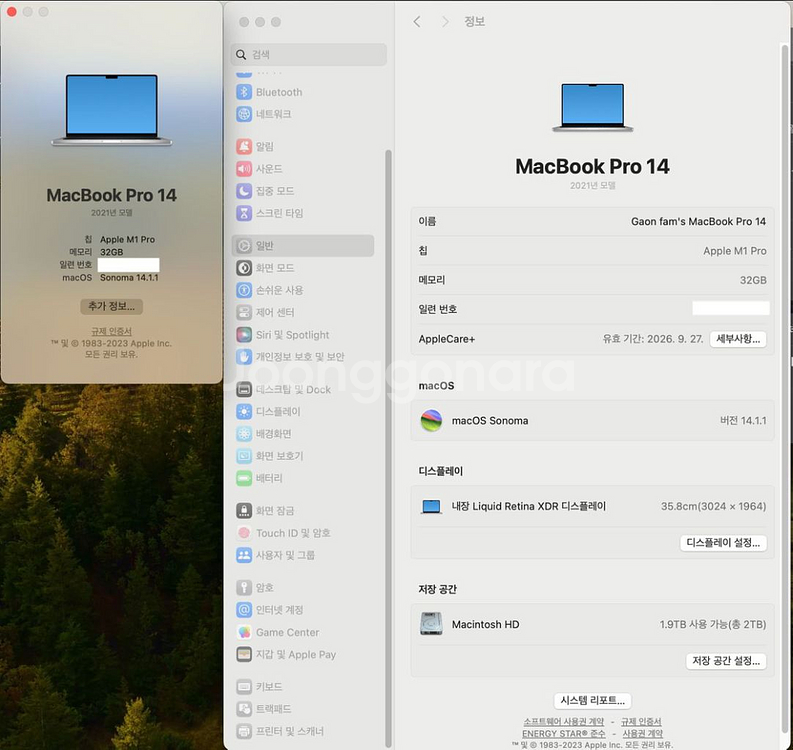793x750 pixels.
Task: Open Touch ID 및 암호 icon
Action: coord(244,533)
